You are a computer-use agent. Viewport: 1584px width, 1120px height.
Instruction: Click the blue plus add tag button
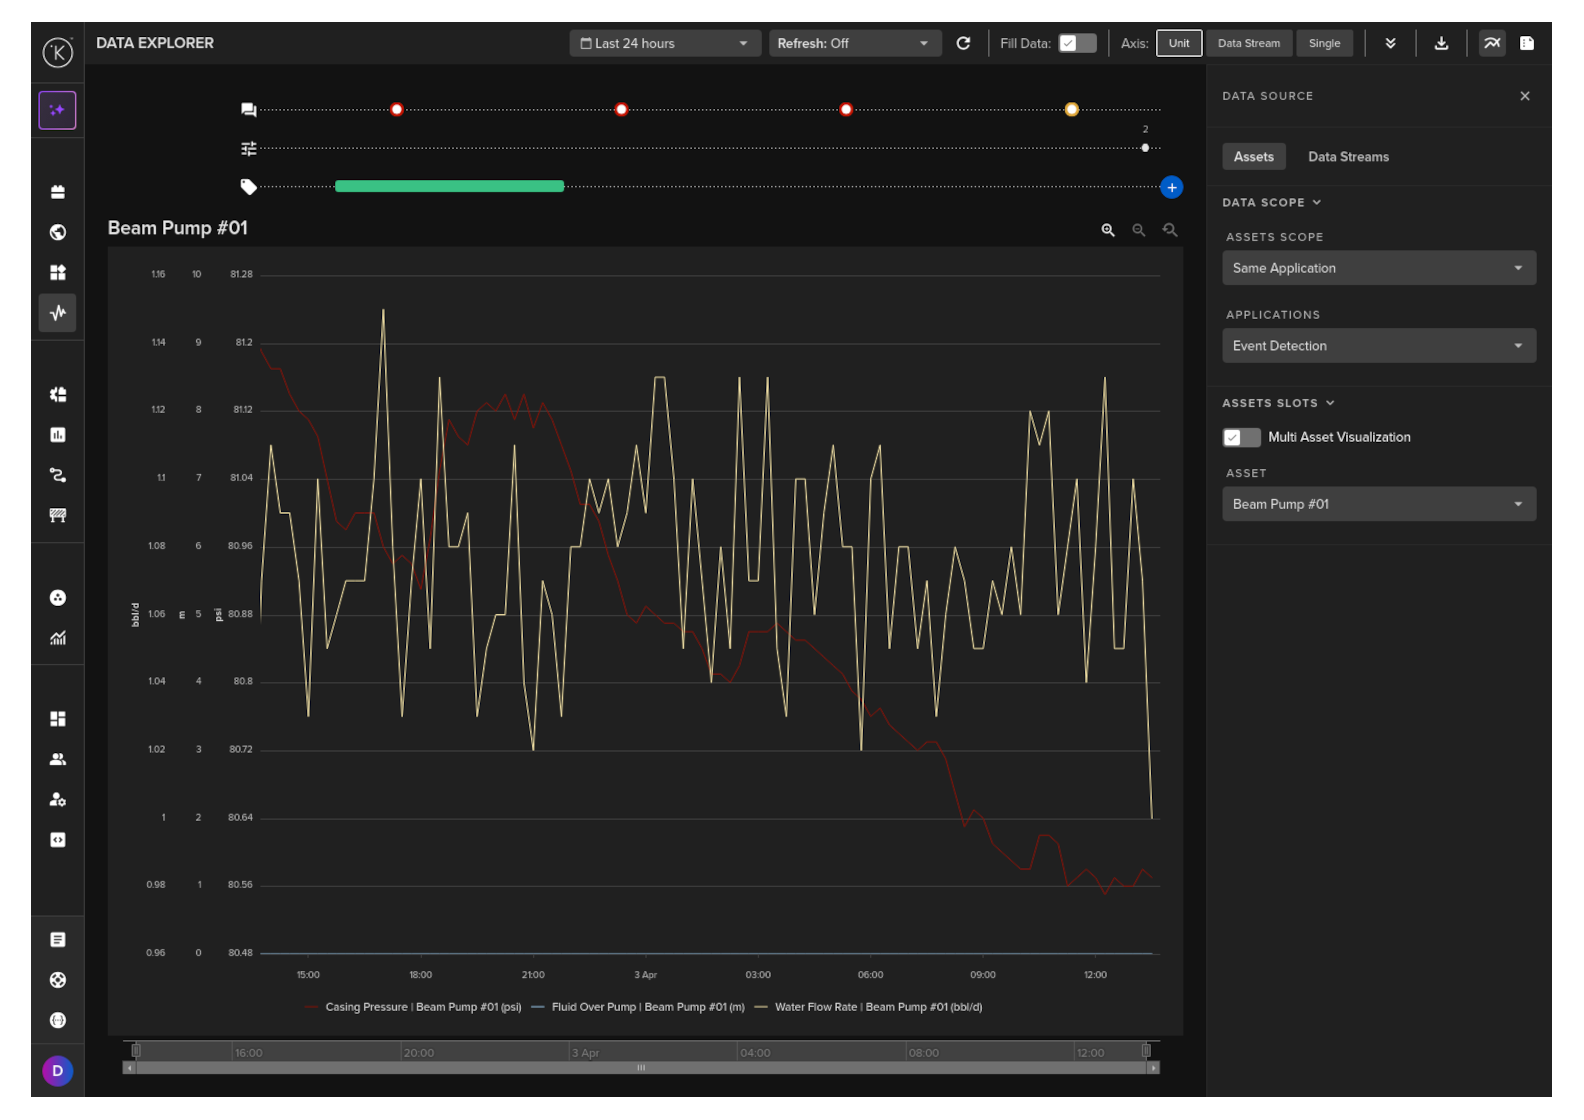coord(1171,187)
